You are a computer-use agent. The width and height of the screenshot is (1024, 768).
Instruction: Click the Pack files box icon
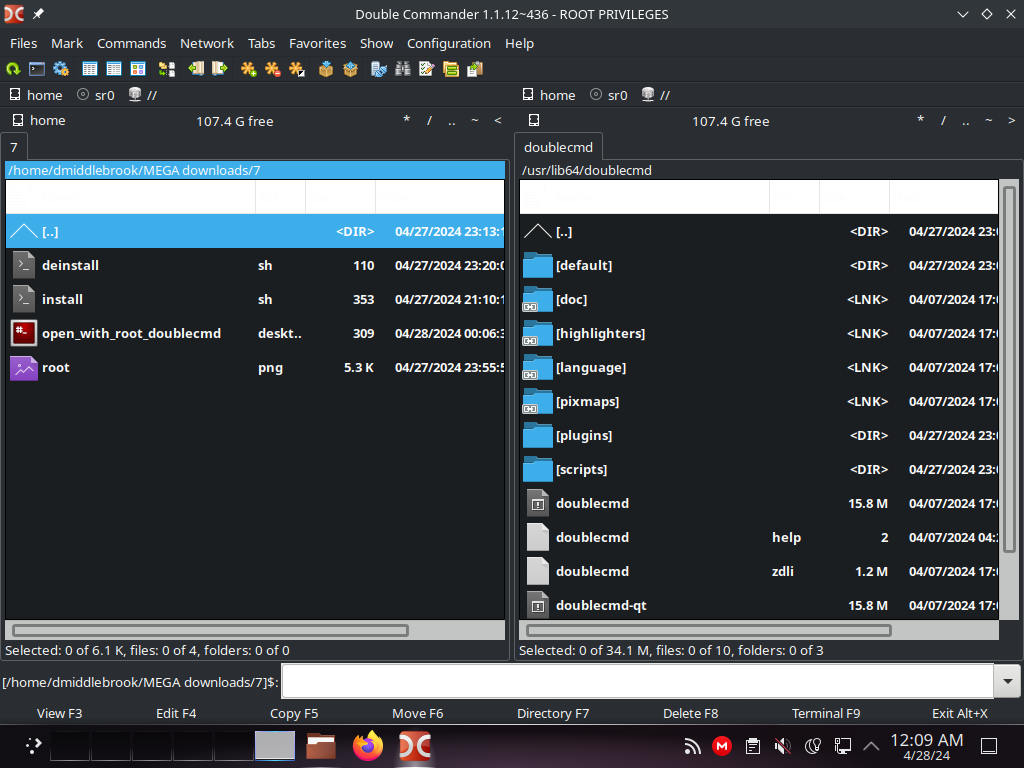(x=326, y=69)
